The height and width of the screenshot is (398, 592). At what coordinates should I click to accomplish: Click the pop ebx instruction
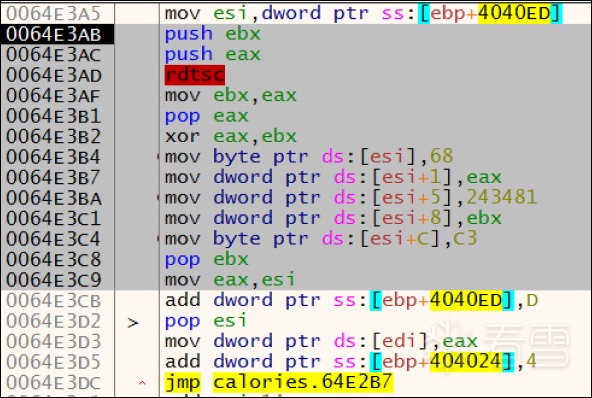[x=207, y=259]
